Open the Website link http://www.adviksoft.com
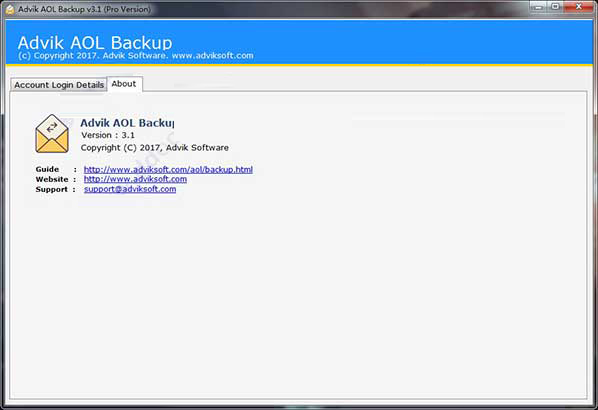Viewport: 598px width, 410px height. (x=135, y=179)
